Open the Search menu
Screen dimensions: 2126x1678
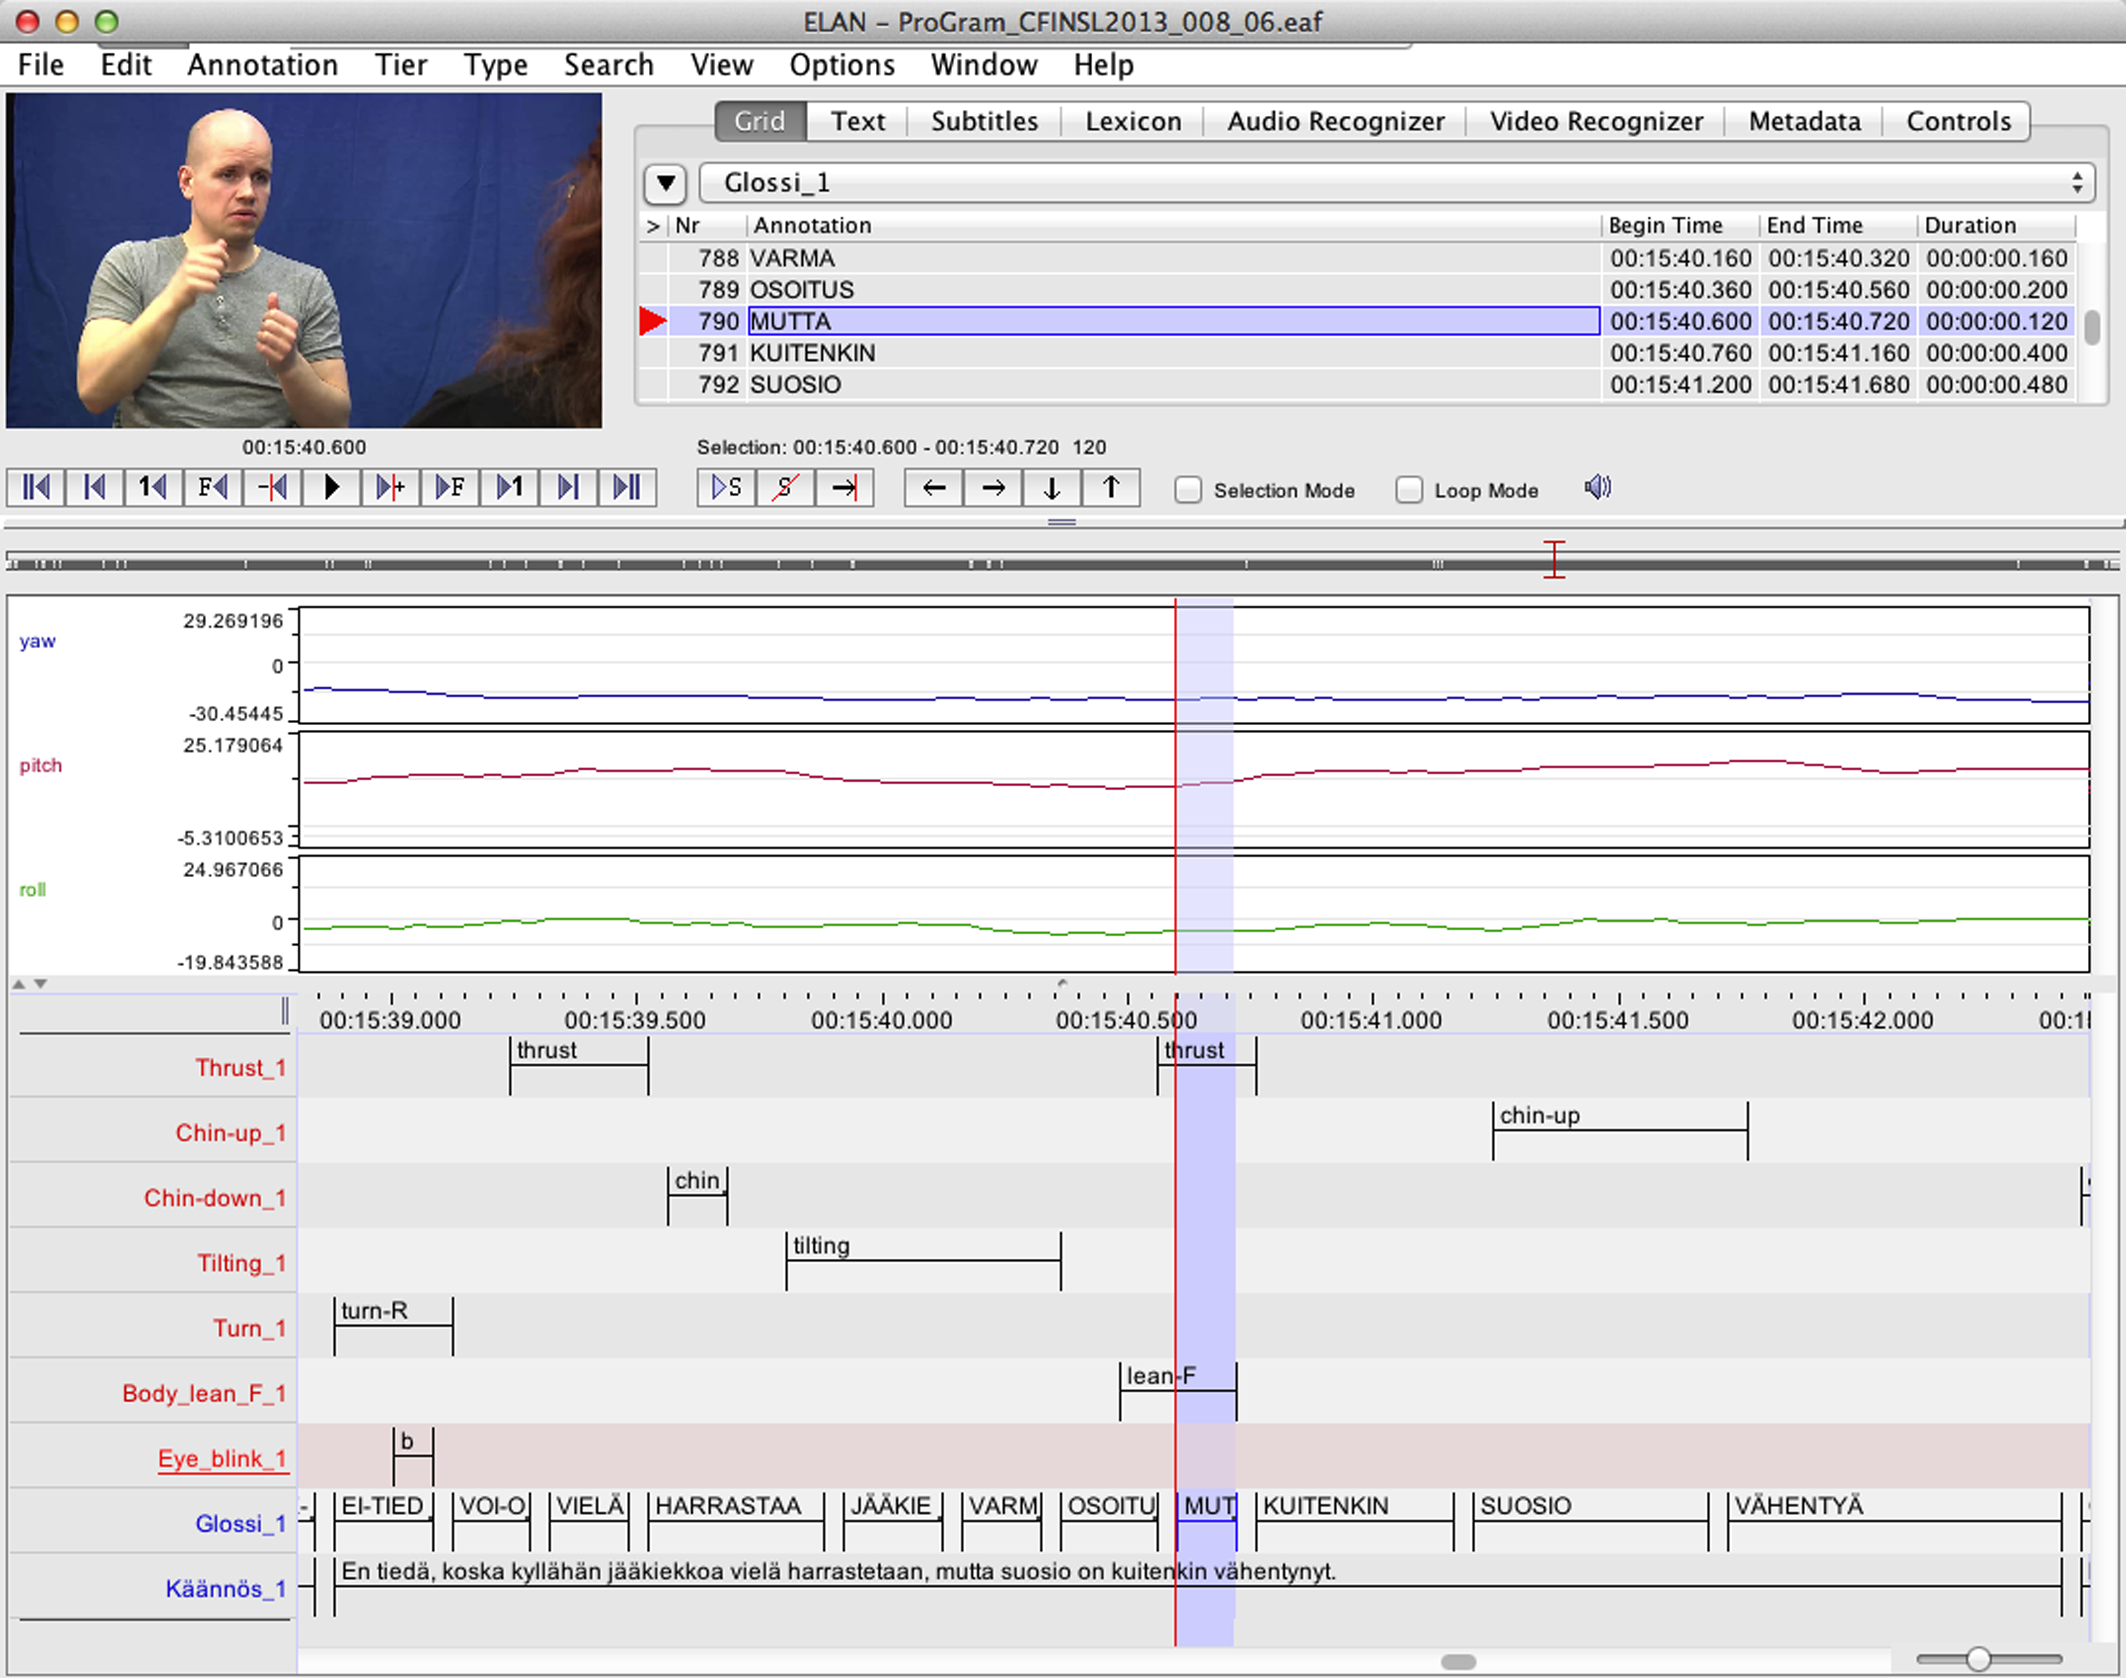point(608,65)
